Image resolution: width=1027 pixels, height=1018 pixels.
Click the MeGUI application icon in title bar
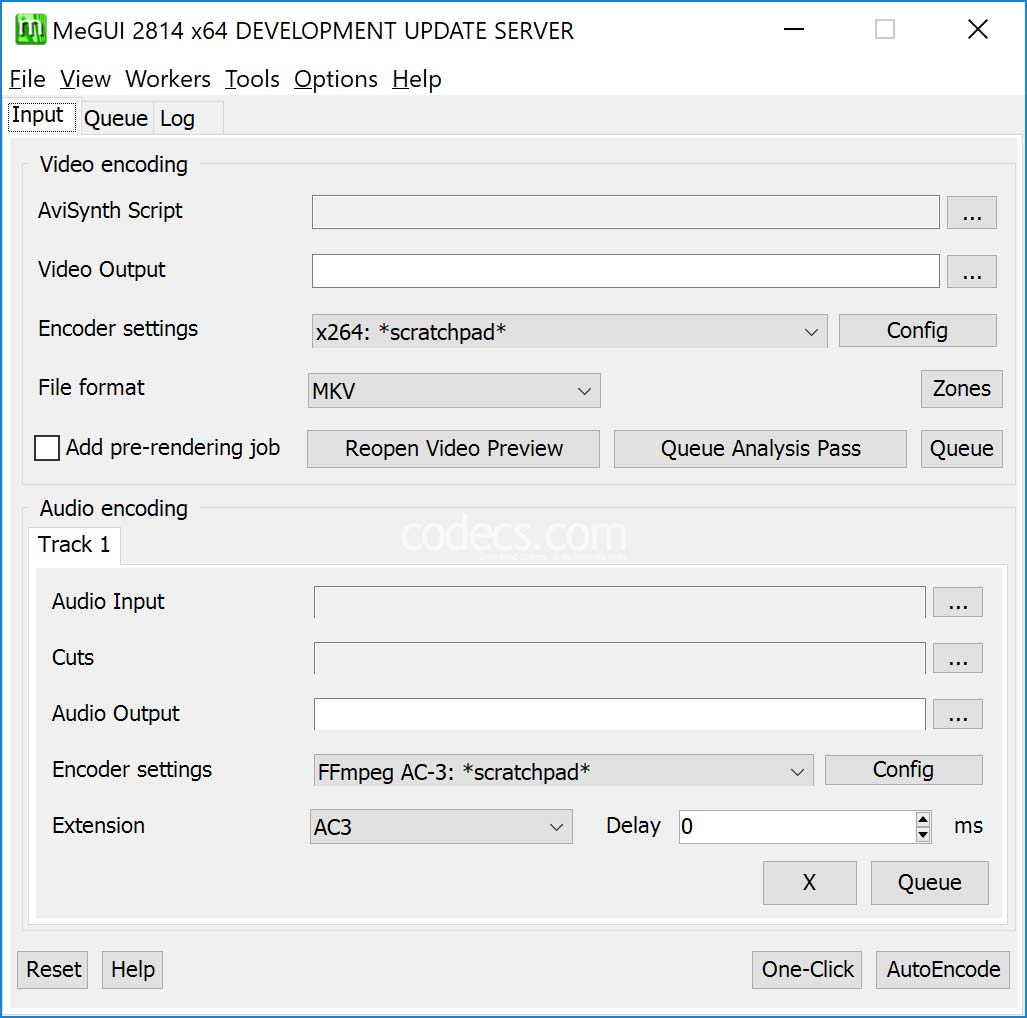pos(30,29)
